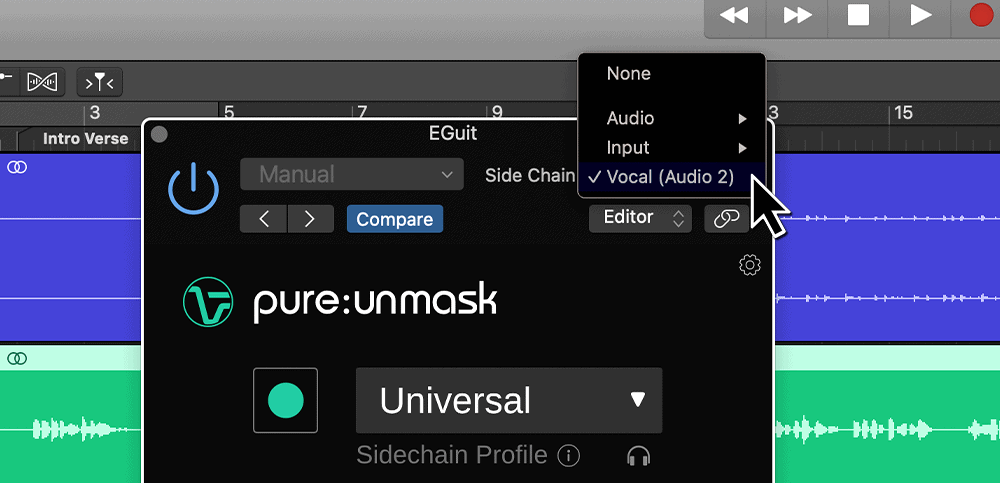The width and height of the screenshot is (1000, 483).
Task: Open the Universal sidechain profile dropdown
Action: click(x=509, y=400)
